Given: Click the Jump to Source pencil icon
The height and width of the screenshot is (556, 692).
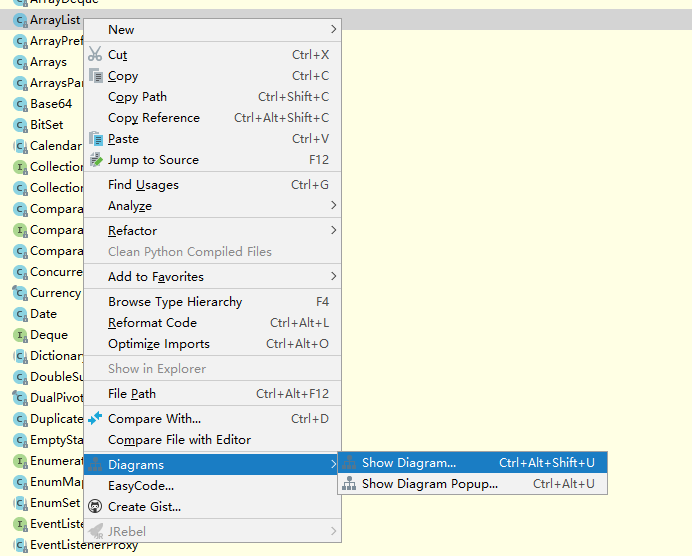Looking at the screenshot, I should (96, 159).
